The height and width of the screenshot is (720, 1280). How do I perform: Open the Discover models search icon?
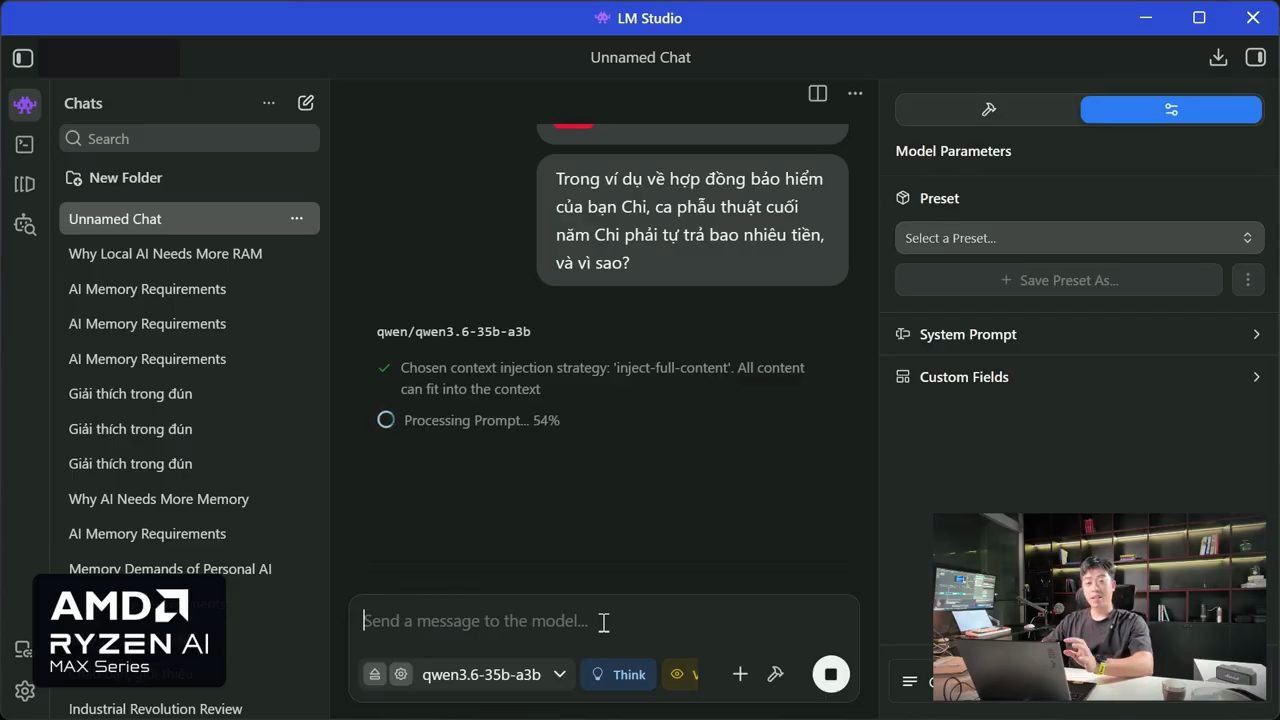(25, 224)
